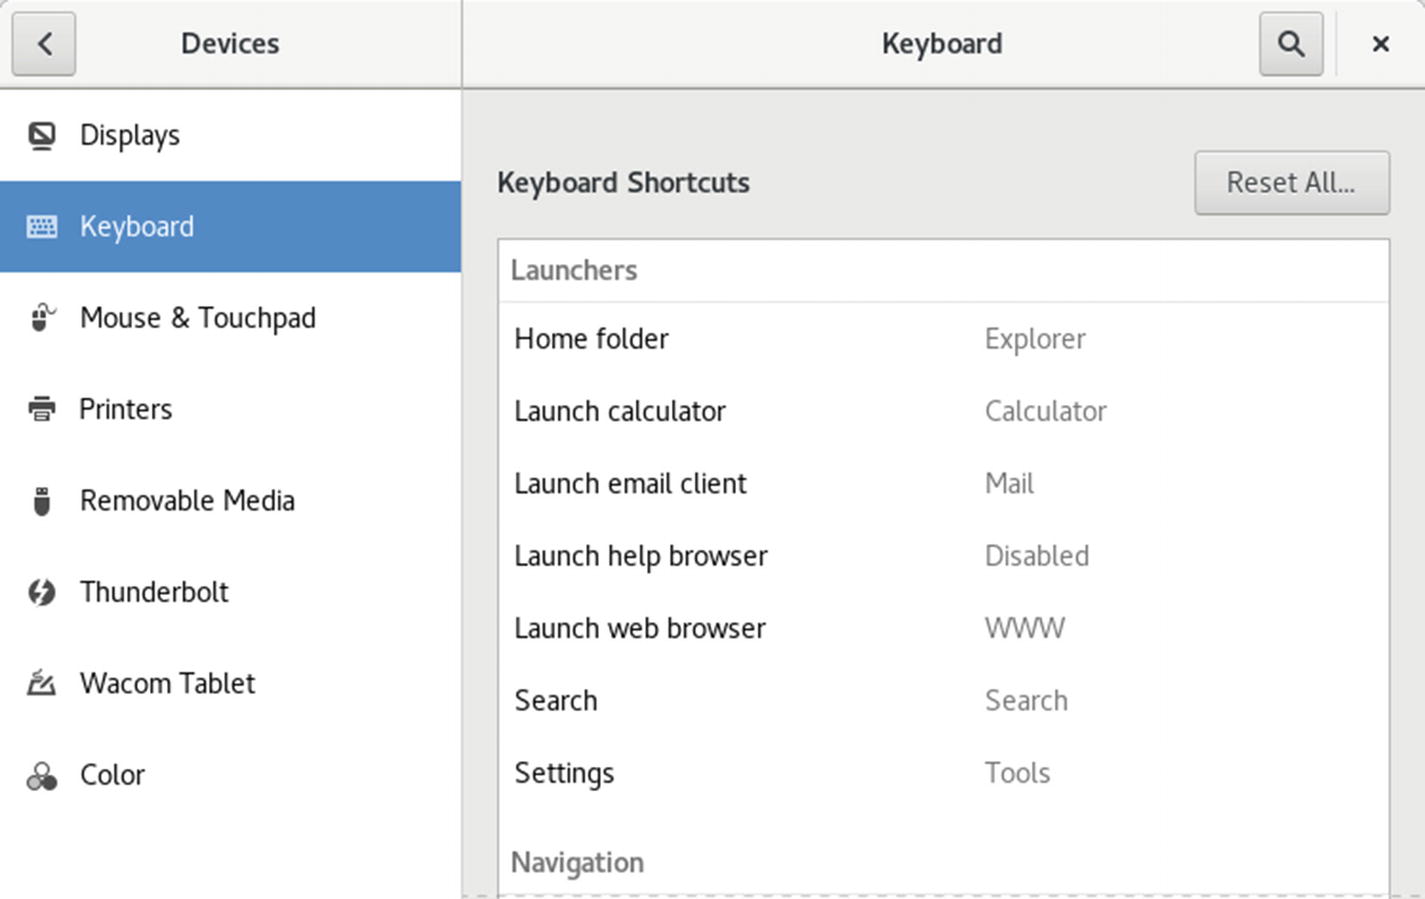
Task: Select the Launch help browser row
Action: [943, 556]
